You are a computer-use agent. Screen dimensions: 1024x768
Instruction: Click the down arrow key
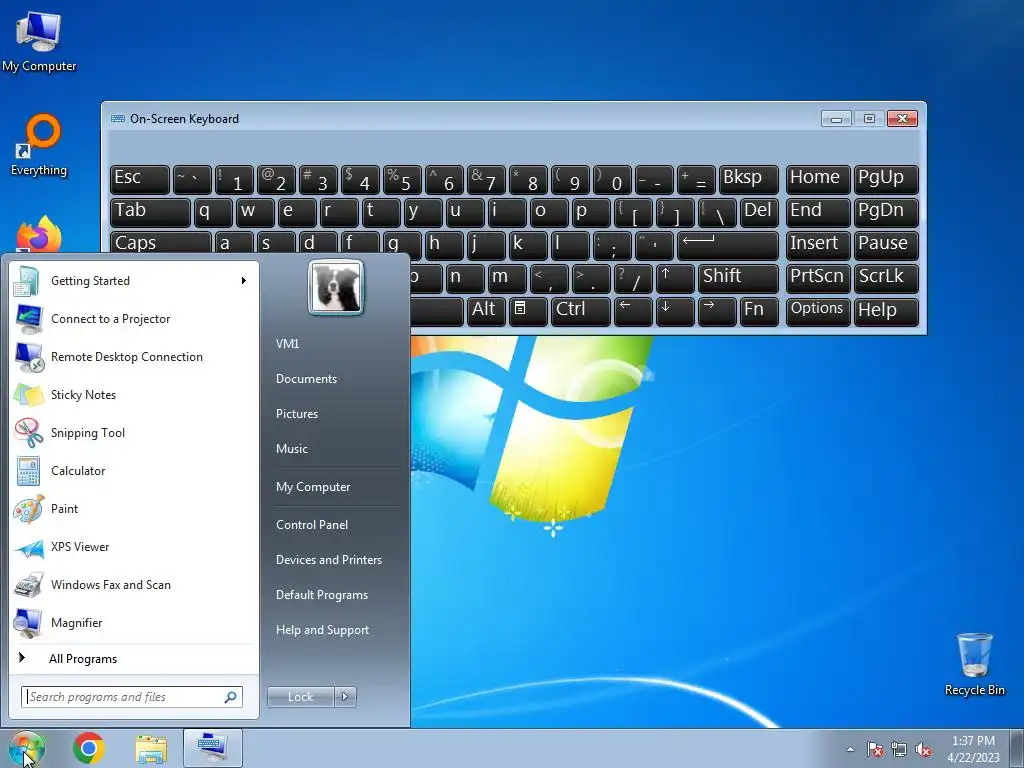675,312
